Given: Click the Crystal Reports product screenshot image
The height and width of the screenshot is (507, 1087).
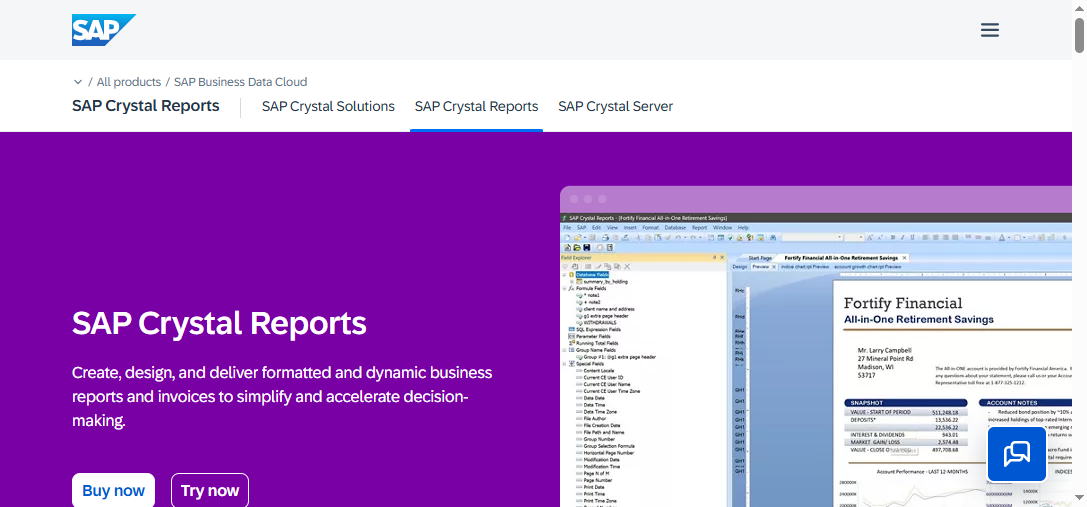Looking at the screenshot, I should click(817, 347).
